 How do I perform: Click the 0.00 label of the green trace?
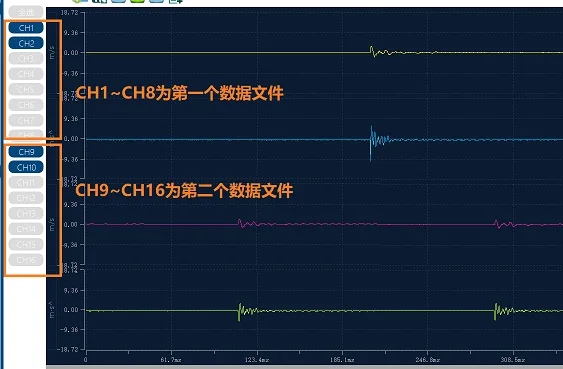click(71, 309)
